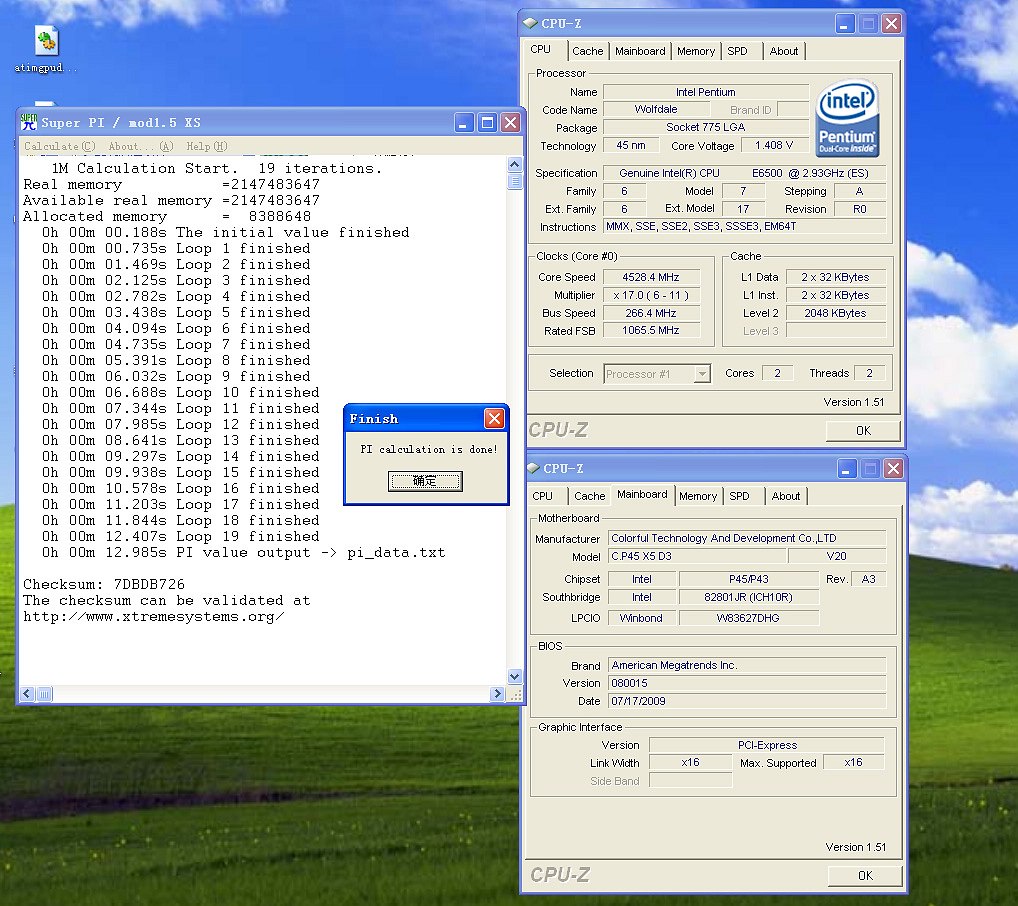Switch to Mainboard tab in top CPU-Z

click(640, 51)
